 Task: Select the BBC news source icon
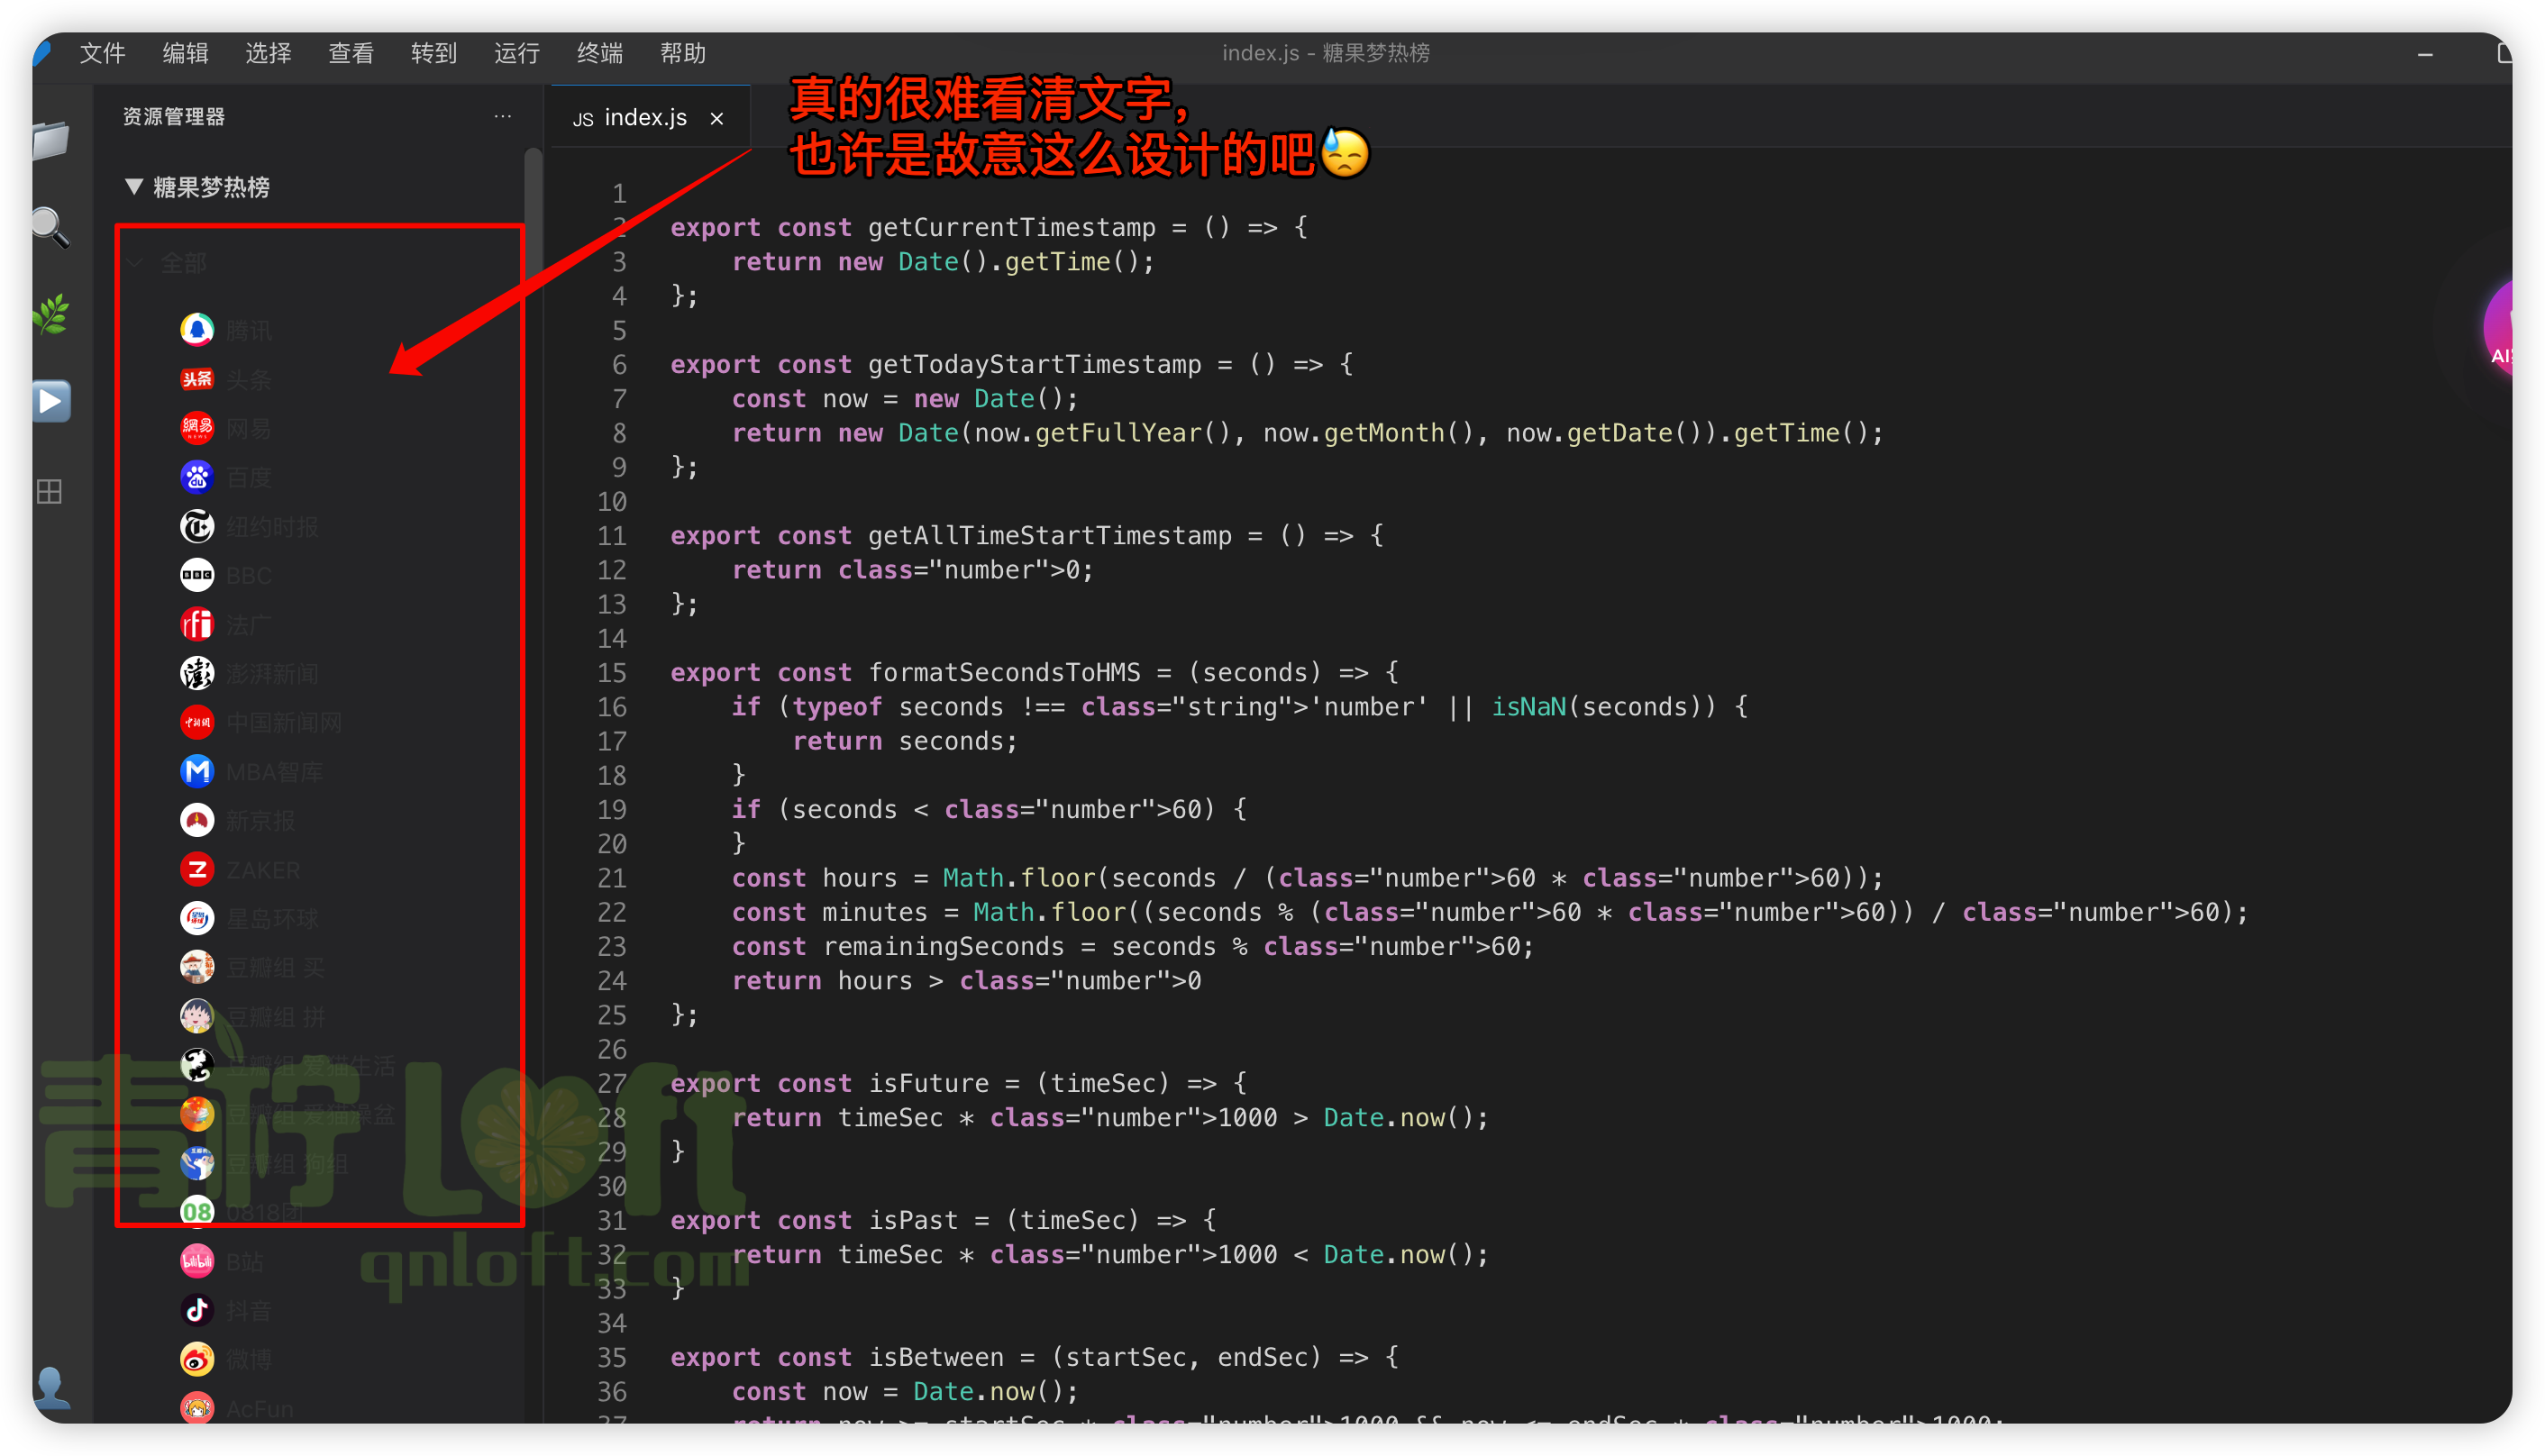197,575
